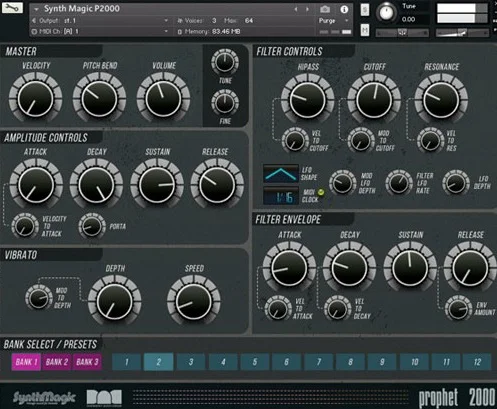Load preset 12
Image resolution: width=497 pixels, height=409 pixels.
coord(477,362)
